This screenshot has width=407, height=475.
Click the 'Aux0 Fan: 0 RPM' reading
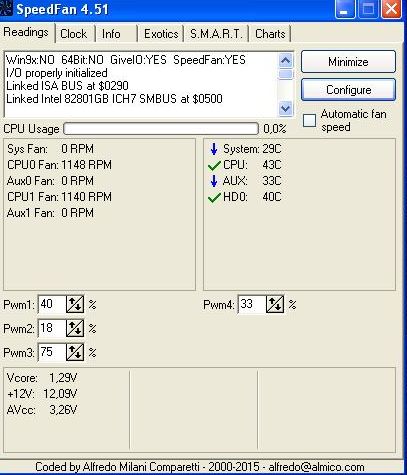pyautogui.click(x=50, y=181)
